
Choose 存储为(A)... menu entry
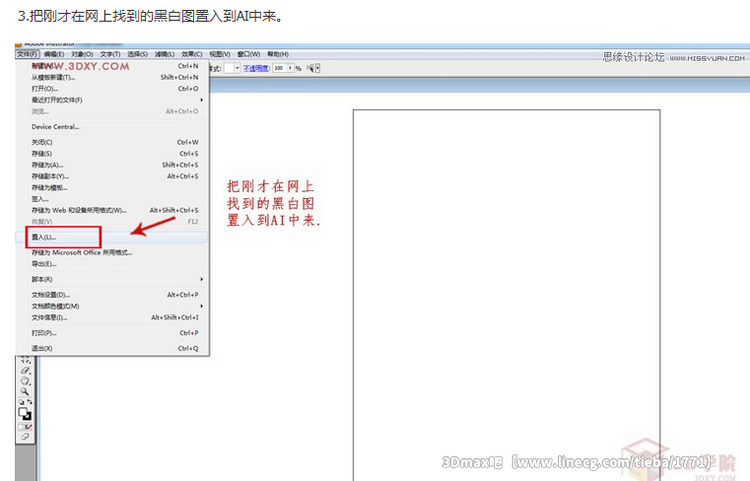112,165
